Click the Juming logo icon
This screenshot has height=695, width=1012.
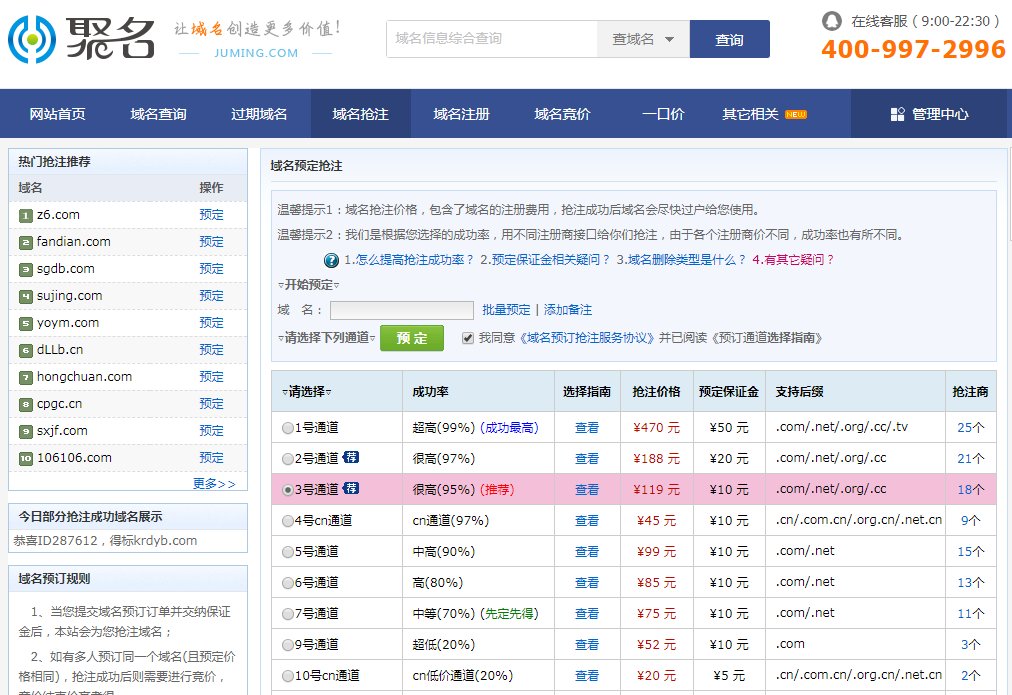coord(32,38)
